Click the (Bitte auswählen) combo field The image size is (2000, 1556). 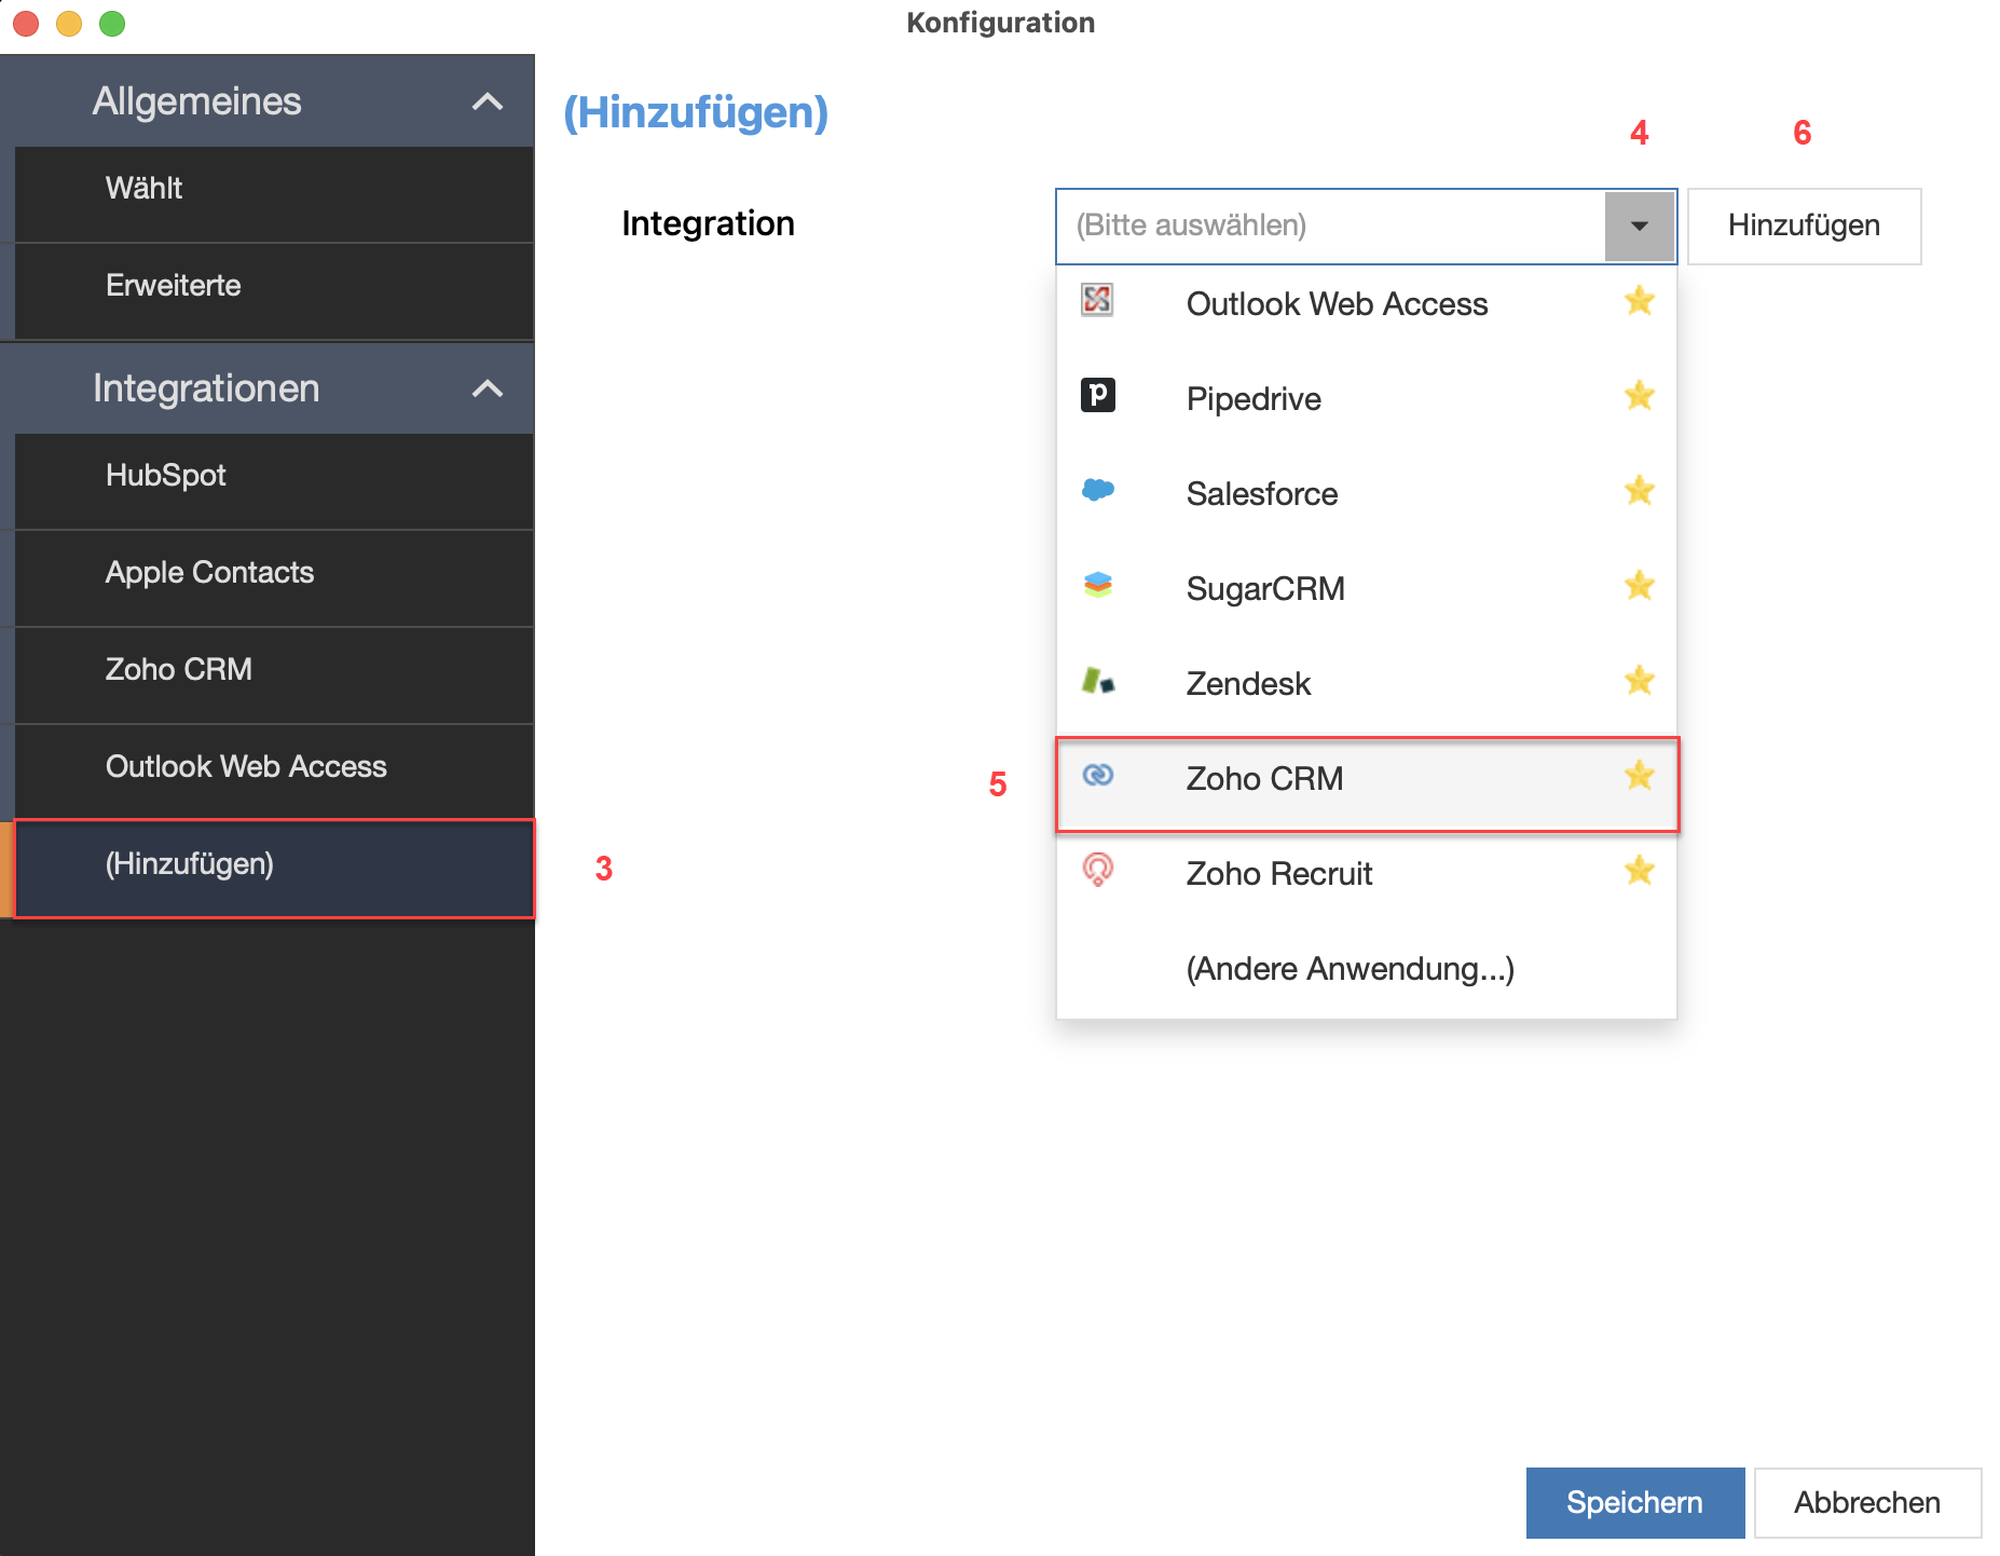pos(1330,226)
